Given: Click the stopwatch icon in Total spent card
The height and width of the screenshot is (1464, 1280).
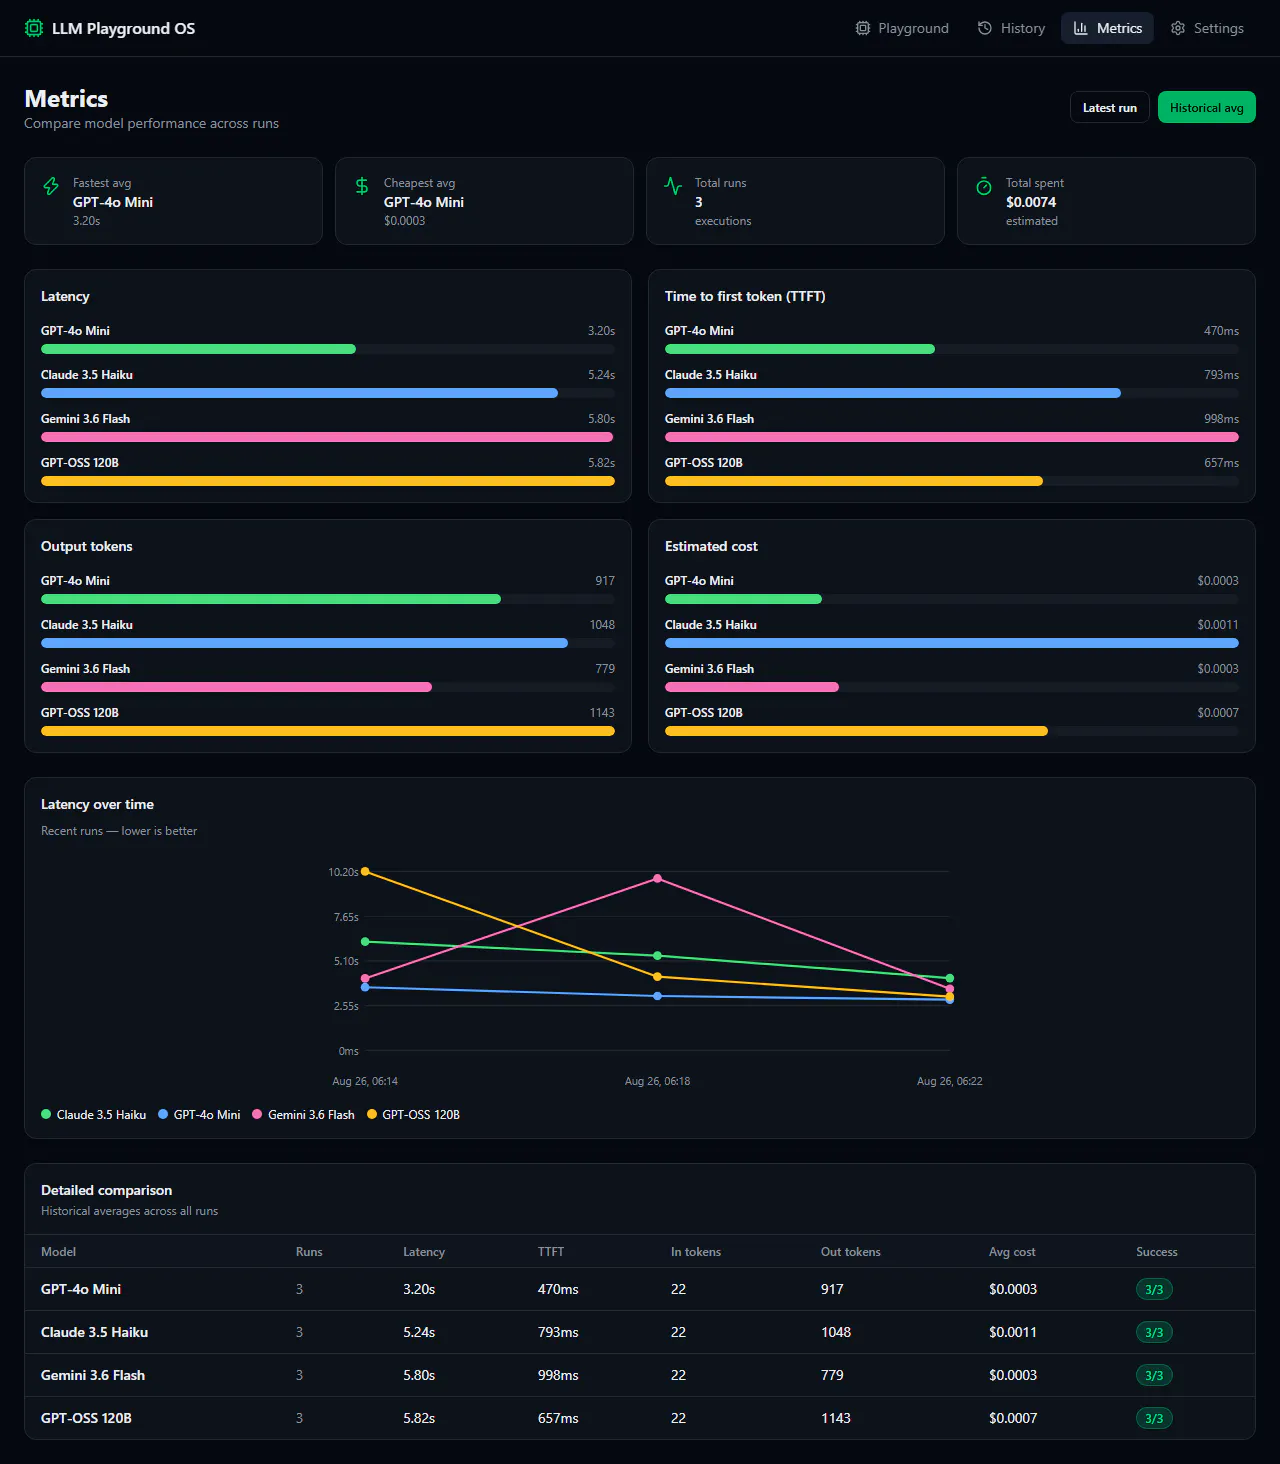Looking at the screenshot, I should [x=984, y=186].
